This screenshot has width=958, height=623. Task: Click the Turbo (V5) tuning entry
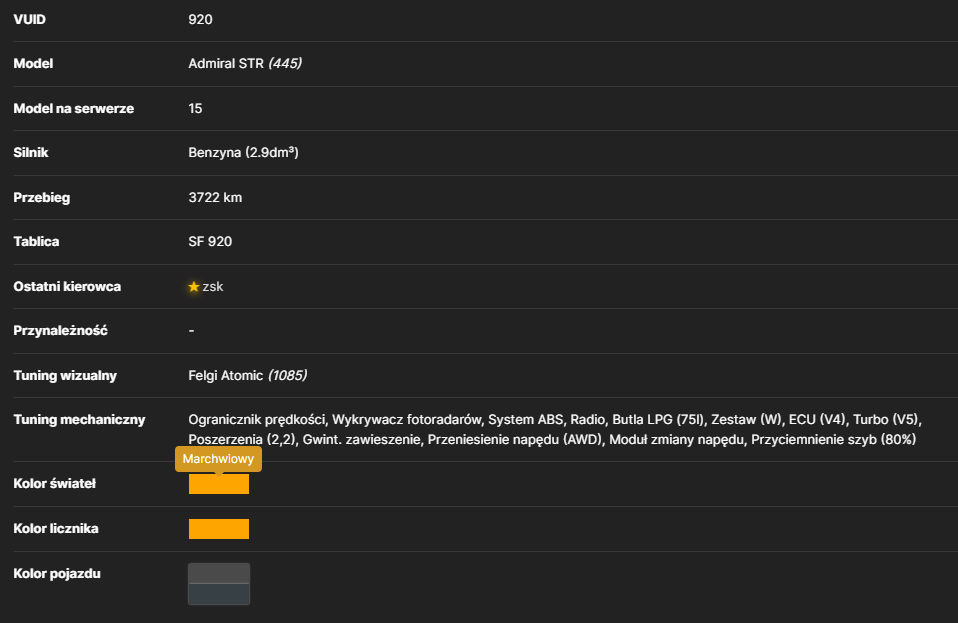(886, 420)
